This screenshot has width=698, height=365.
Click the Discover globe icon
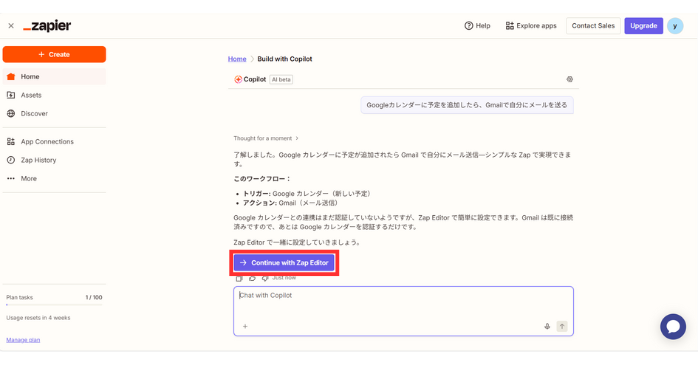point(11,114)
